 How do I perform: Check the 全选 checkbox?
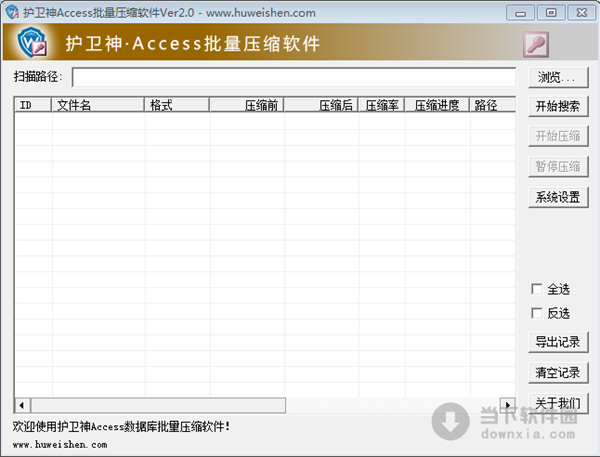536,289
